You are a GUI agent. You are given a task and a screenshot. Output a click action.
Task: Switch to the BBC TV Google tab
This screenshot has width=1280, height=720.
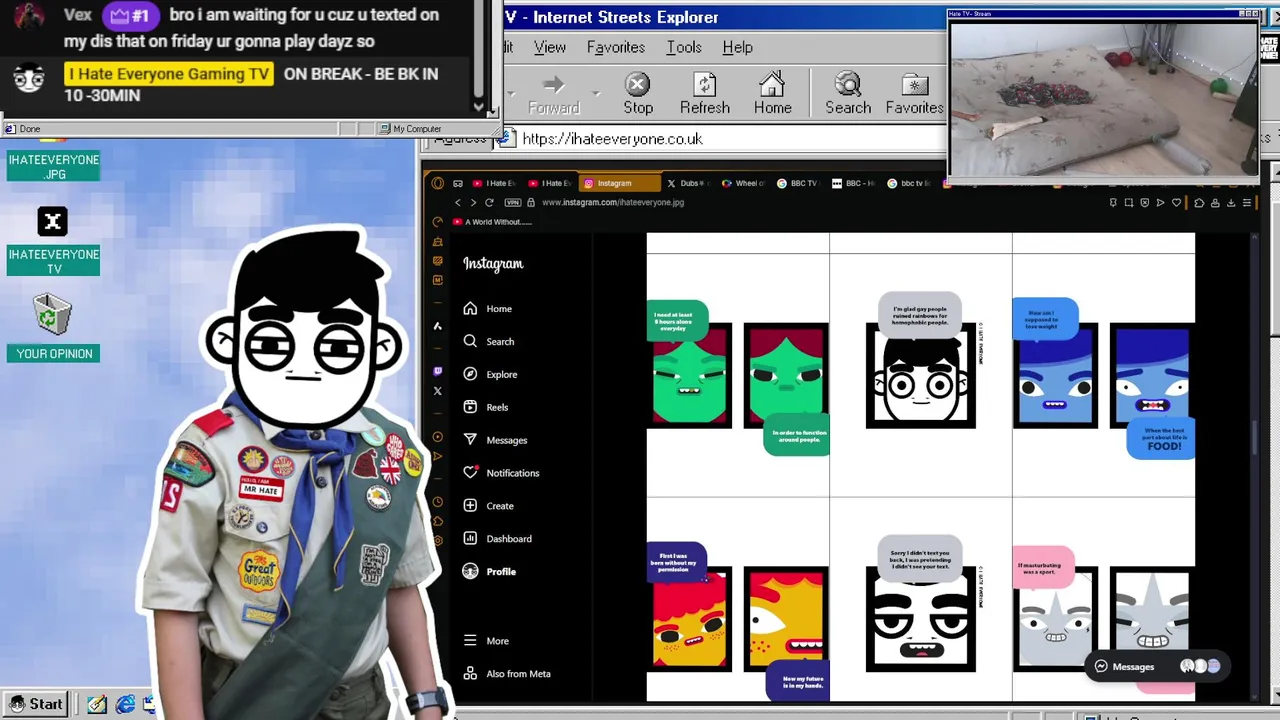tap(798, 183)
